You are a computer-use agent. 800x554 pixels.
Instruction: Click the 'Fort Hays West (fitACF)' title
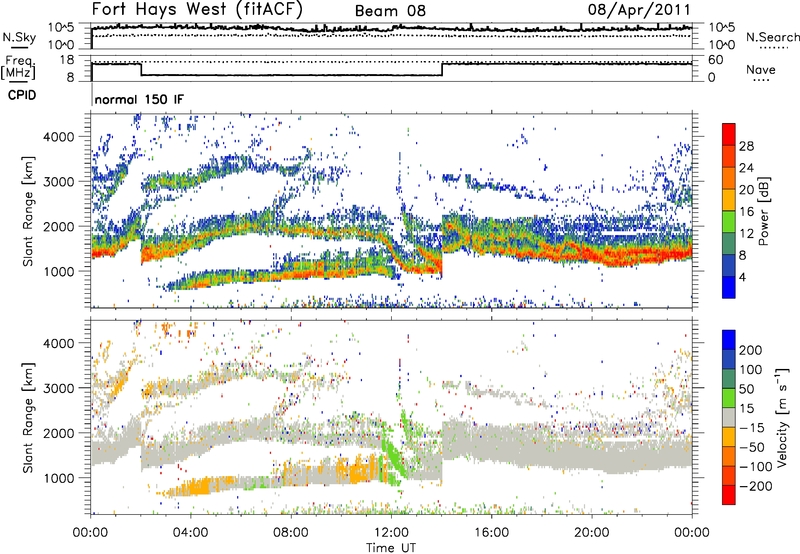197,10
